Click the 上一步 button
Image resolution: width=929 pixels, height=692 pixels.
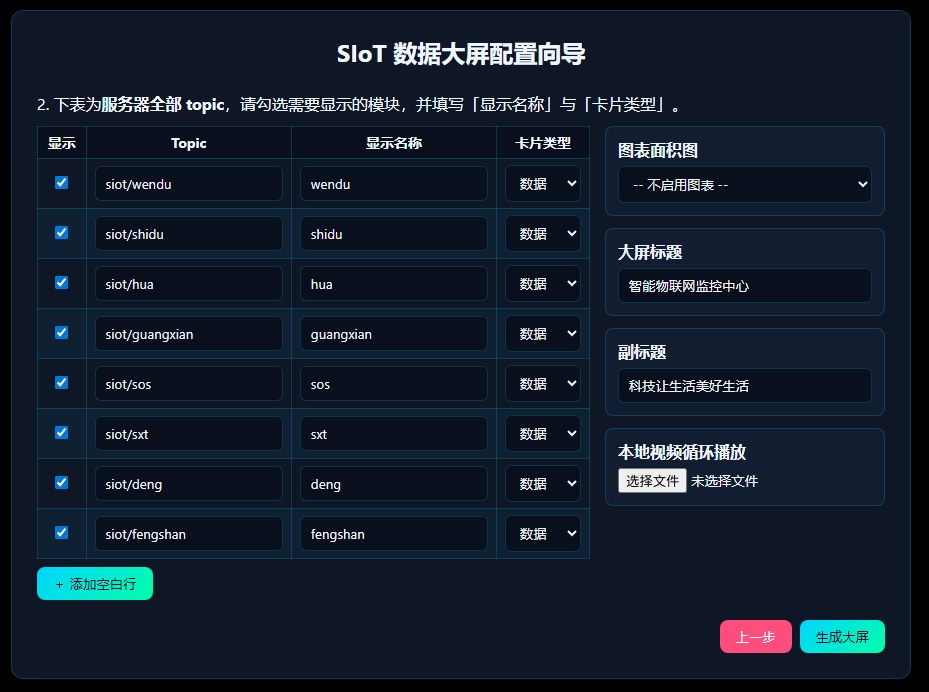(755, 636)
